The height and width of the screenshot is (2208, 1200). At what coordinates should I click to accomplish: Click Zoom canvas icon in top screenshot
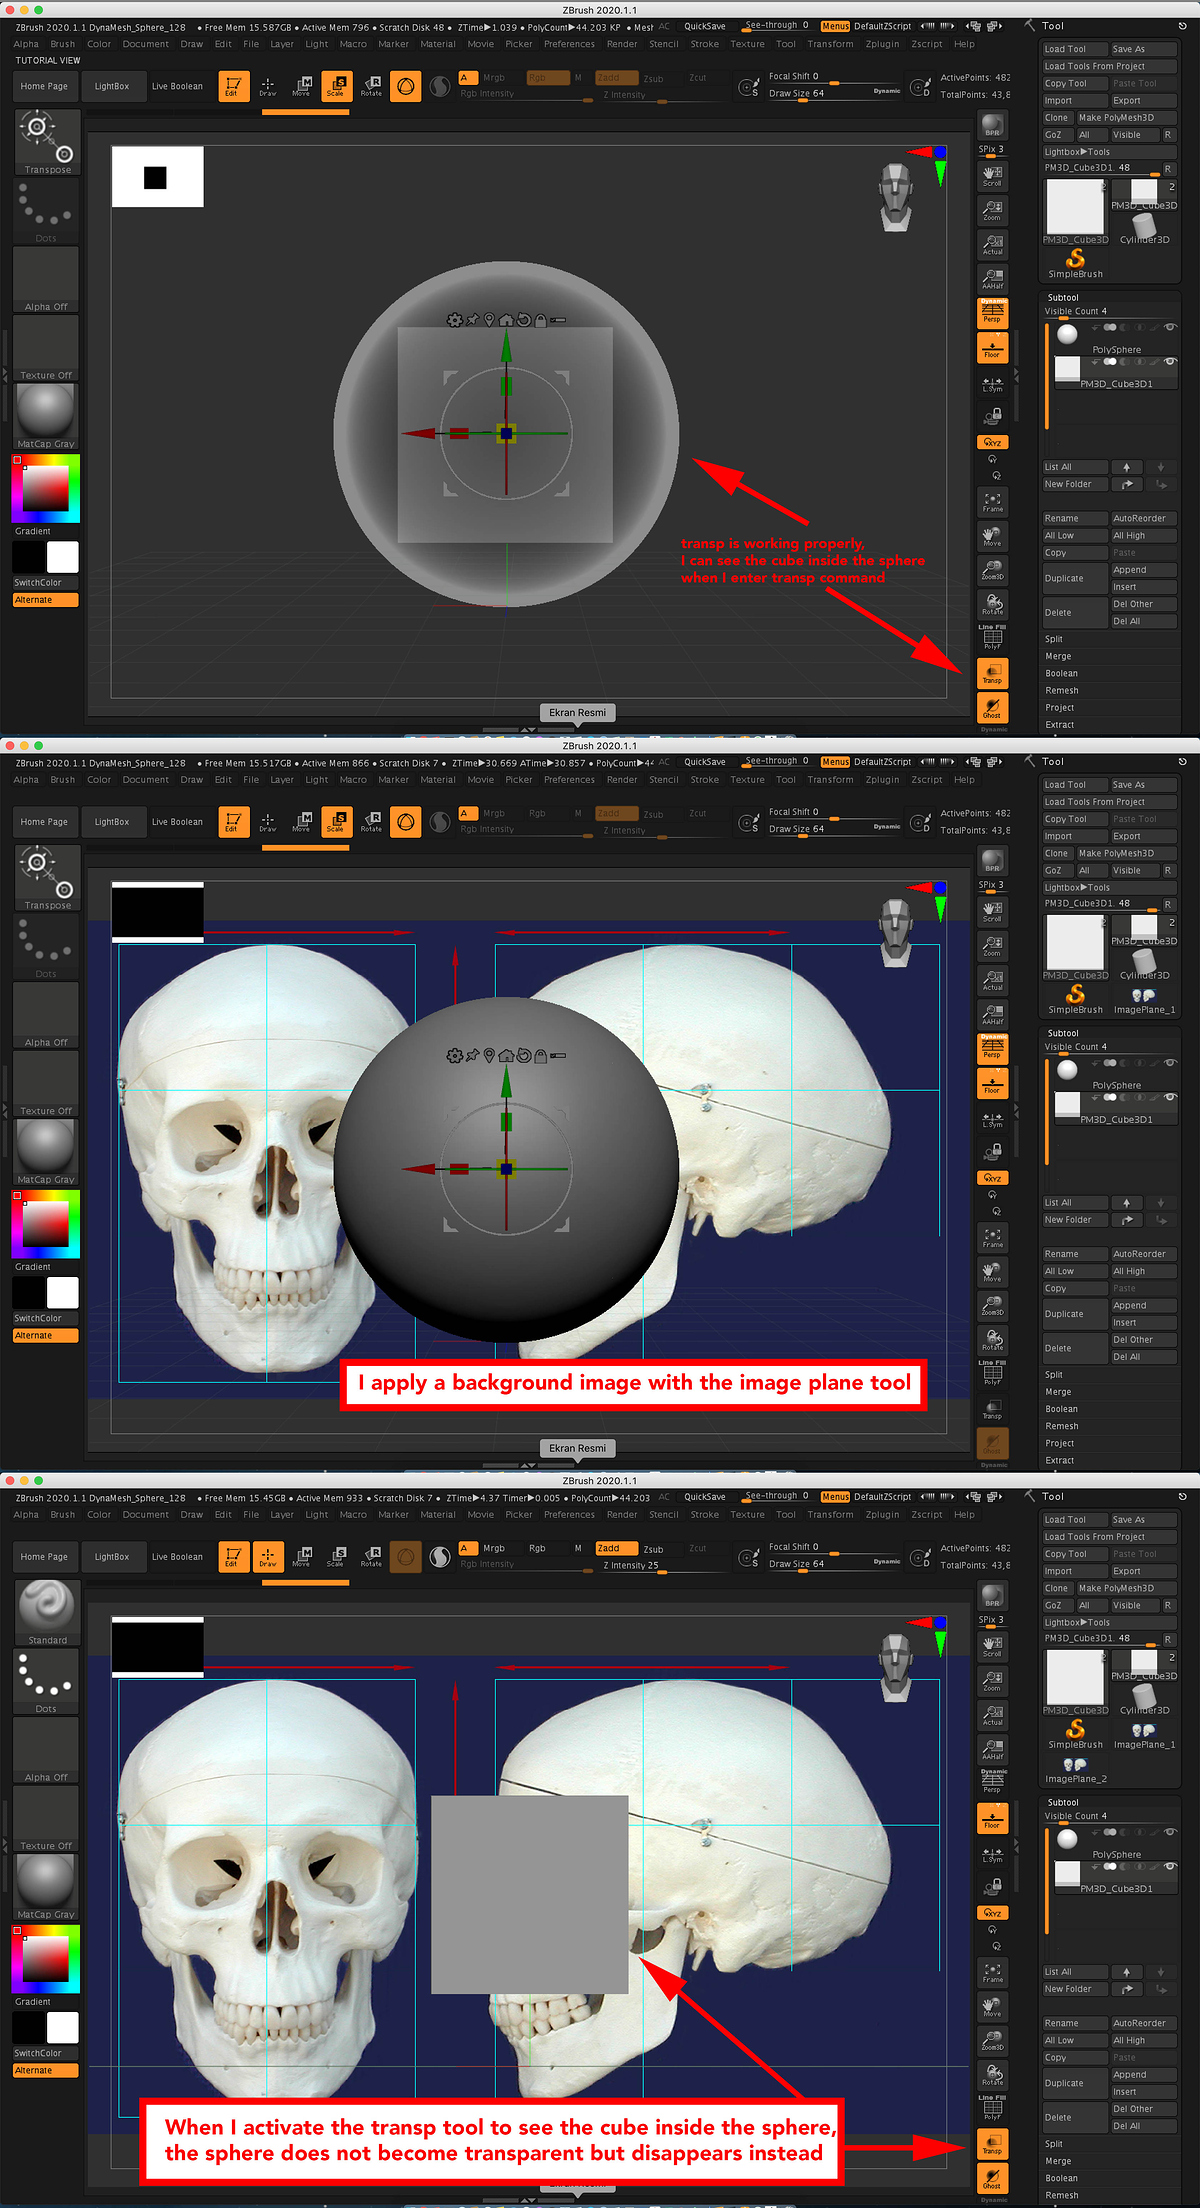(x=992, y=210)
